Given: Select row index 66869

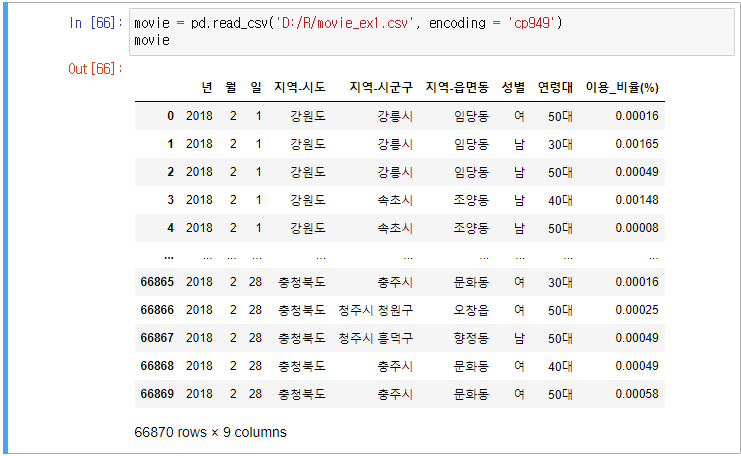Looking at the screenshot, I should coord(157,394).
